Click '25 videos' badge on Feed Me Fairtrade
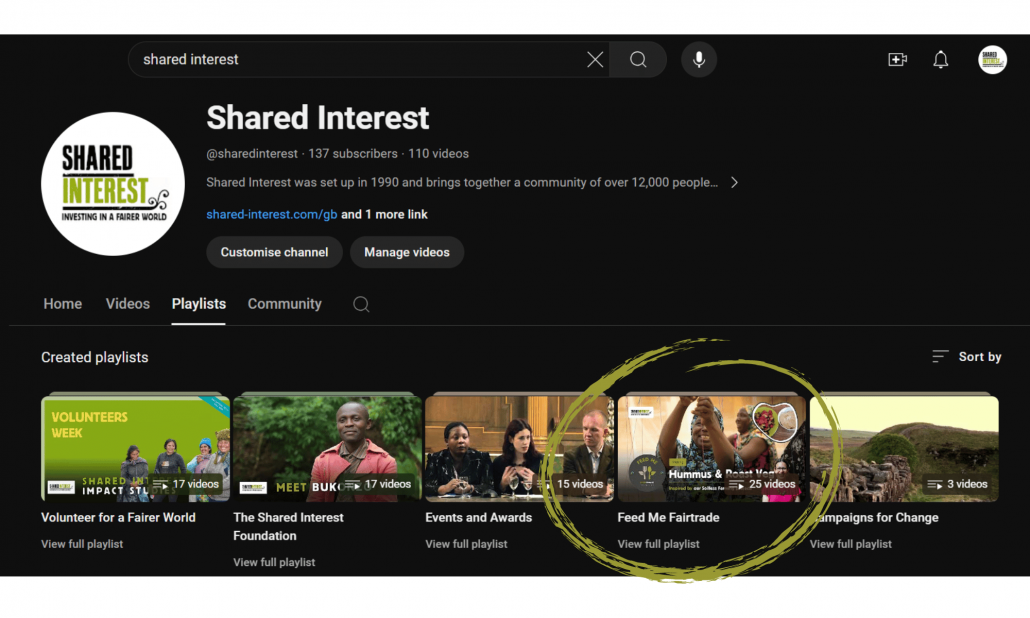Image resolution: width=1030 pixels, height=618 pixels. pos(762,484)
